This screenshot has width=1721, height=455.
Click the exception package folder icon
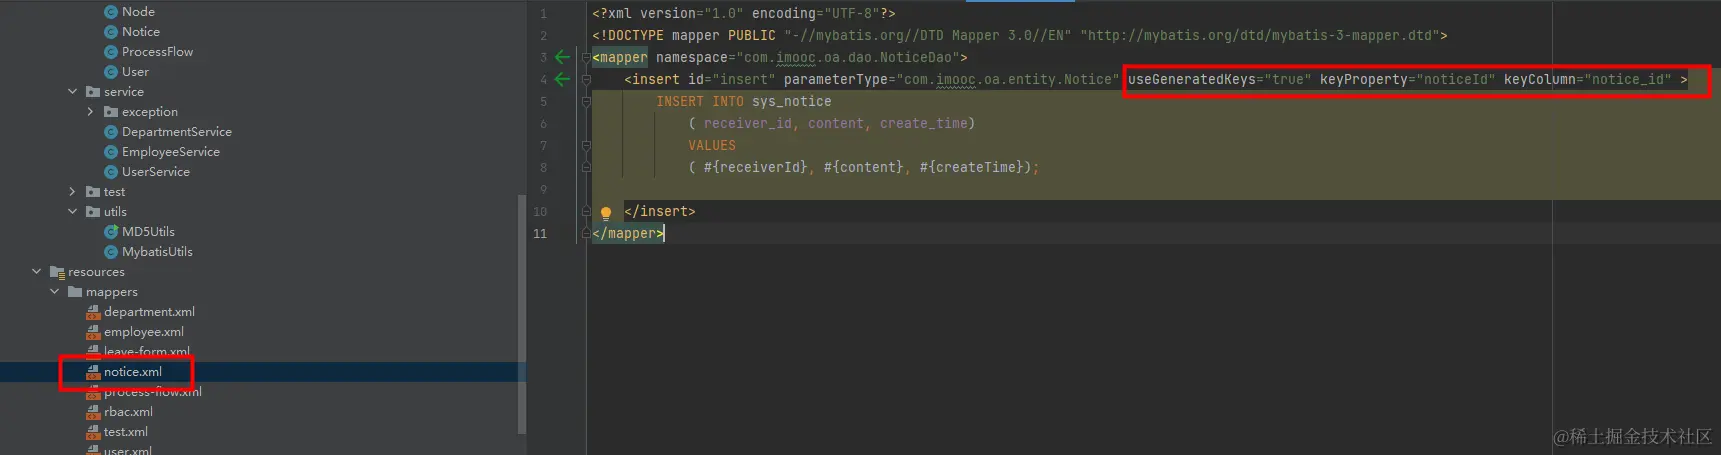point(111,112)
